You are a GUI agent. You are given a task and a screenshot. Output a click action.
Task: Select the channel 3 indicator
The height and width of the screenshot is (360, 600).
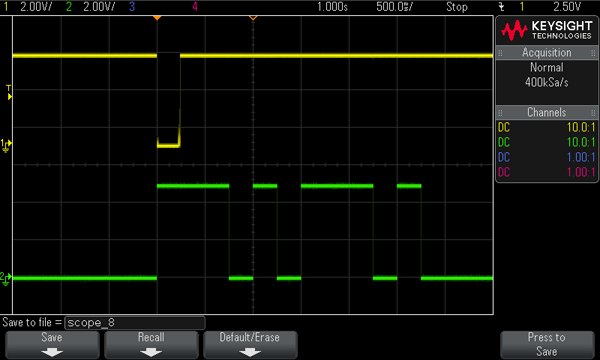tap(132, 7)
